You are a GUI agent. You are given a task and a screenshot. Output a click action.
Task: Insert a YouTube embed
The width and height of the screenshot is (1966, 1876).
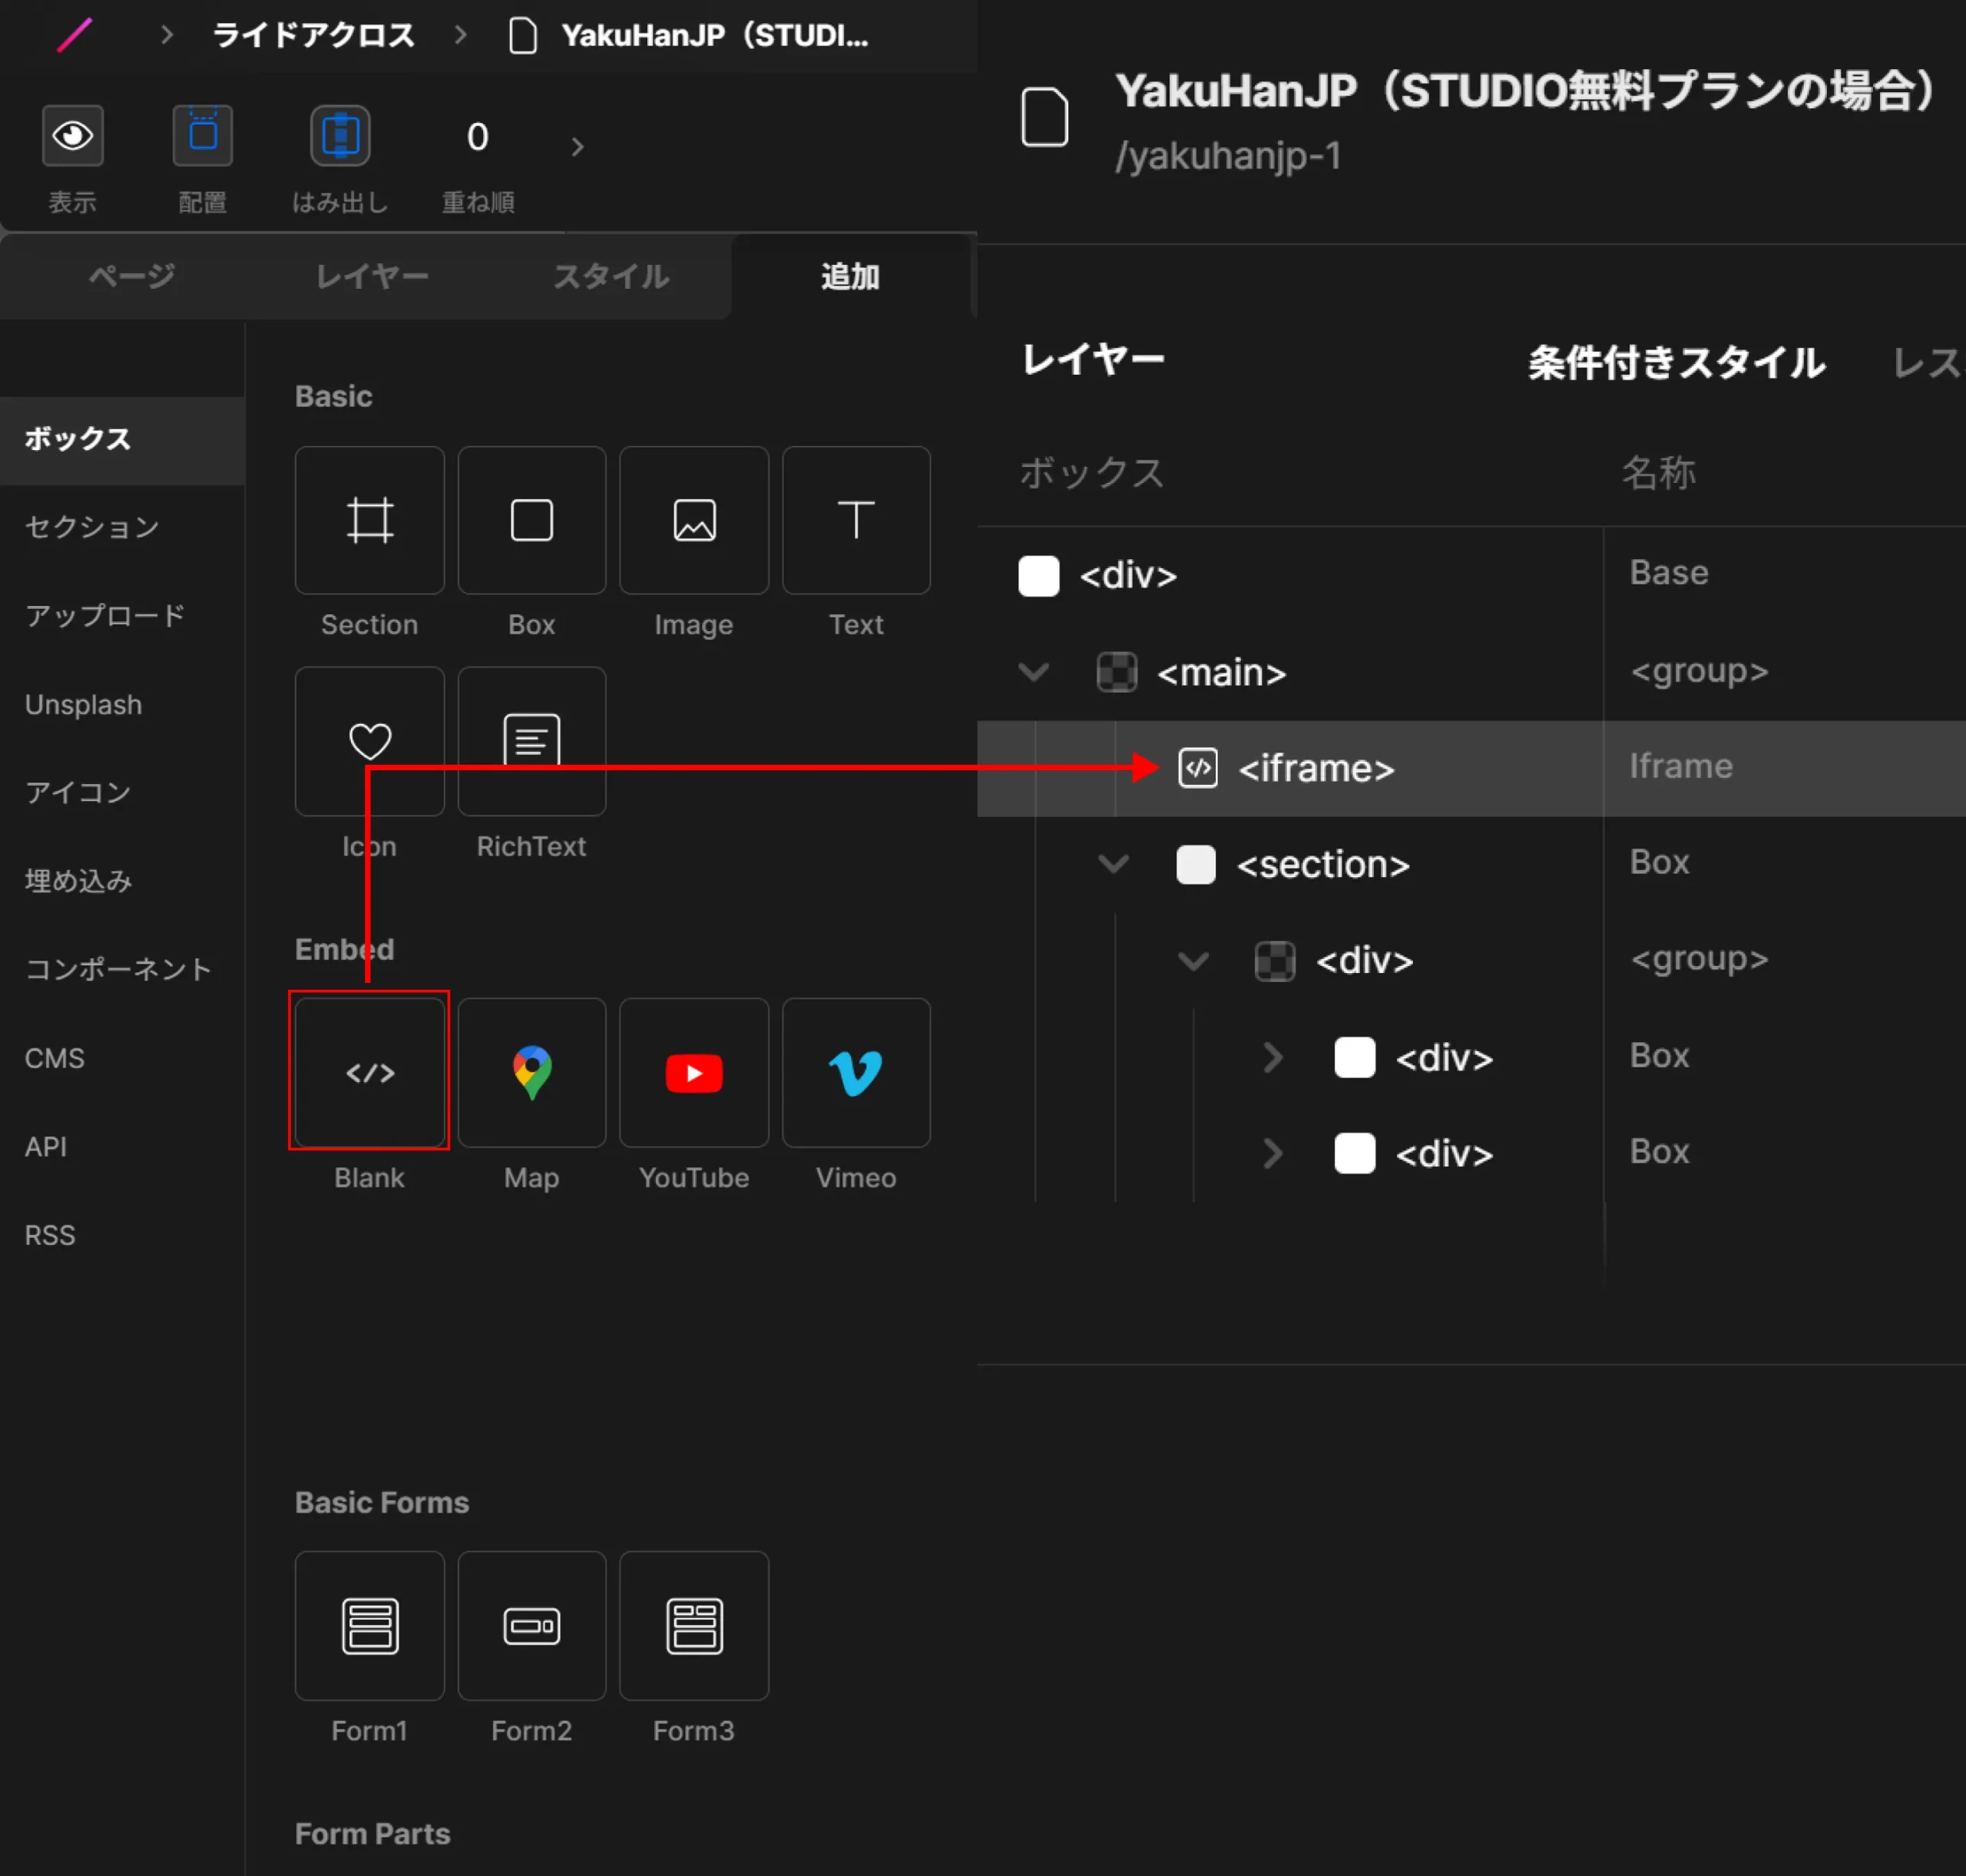[x=694, y=1072]
